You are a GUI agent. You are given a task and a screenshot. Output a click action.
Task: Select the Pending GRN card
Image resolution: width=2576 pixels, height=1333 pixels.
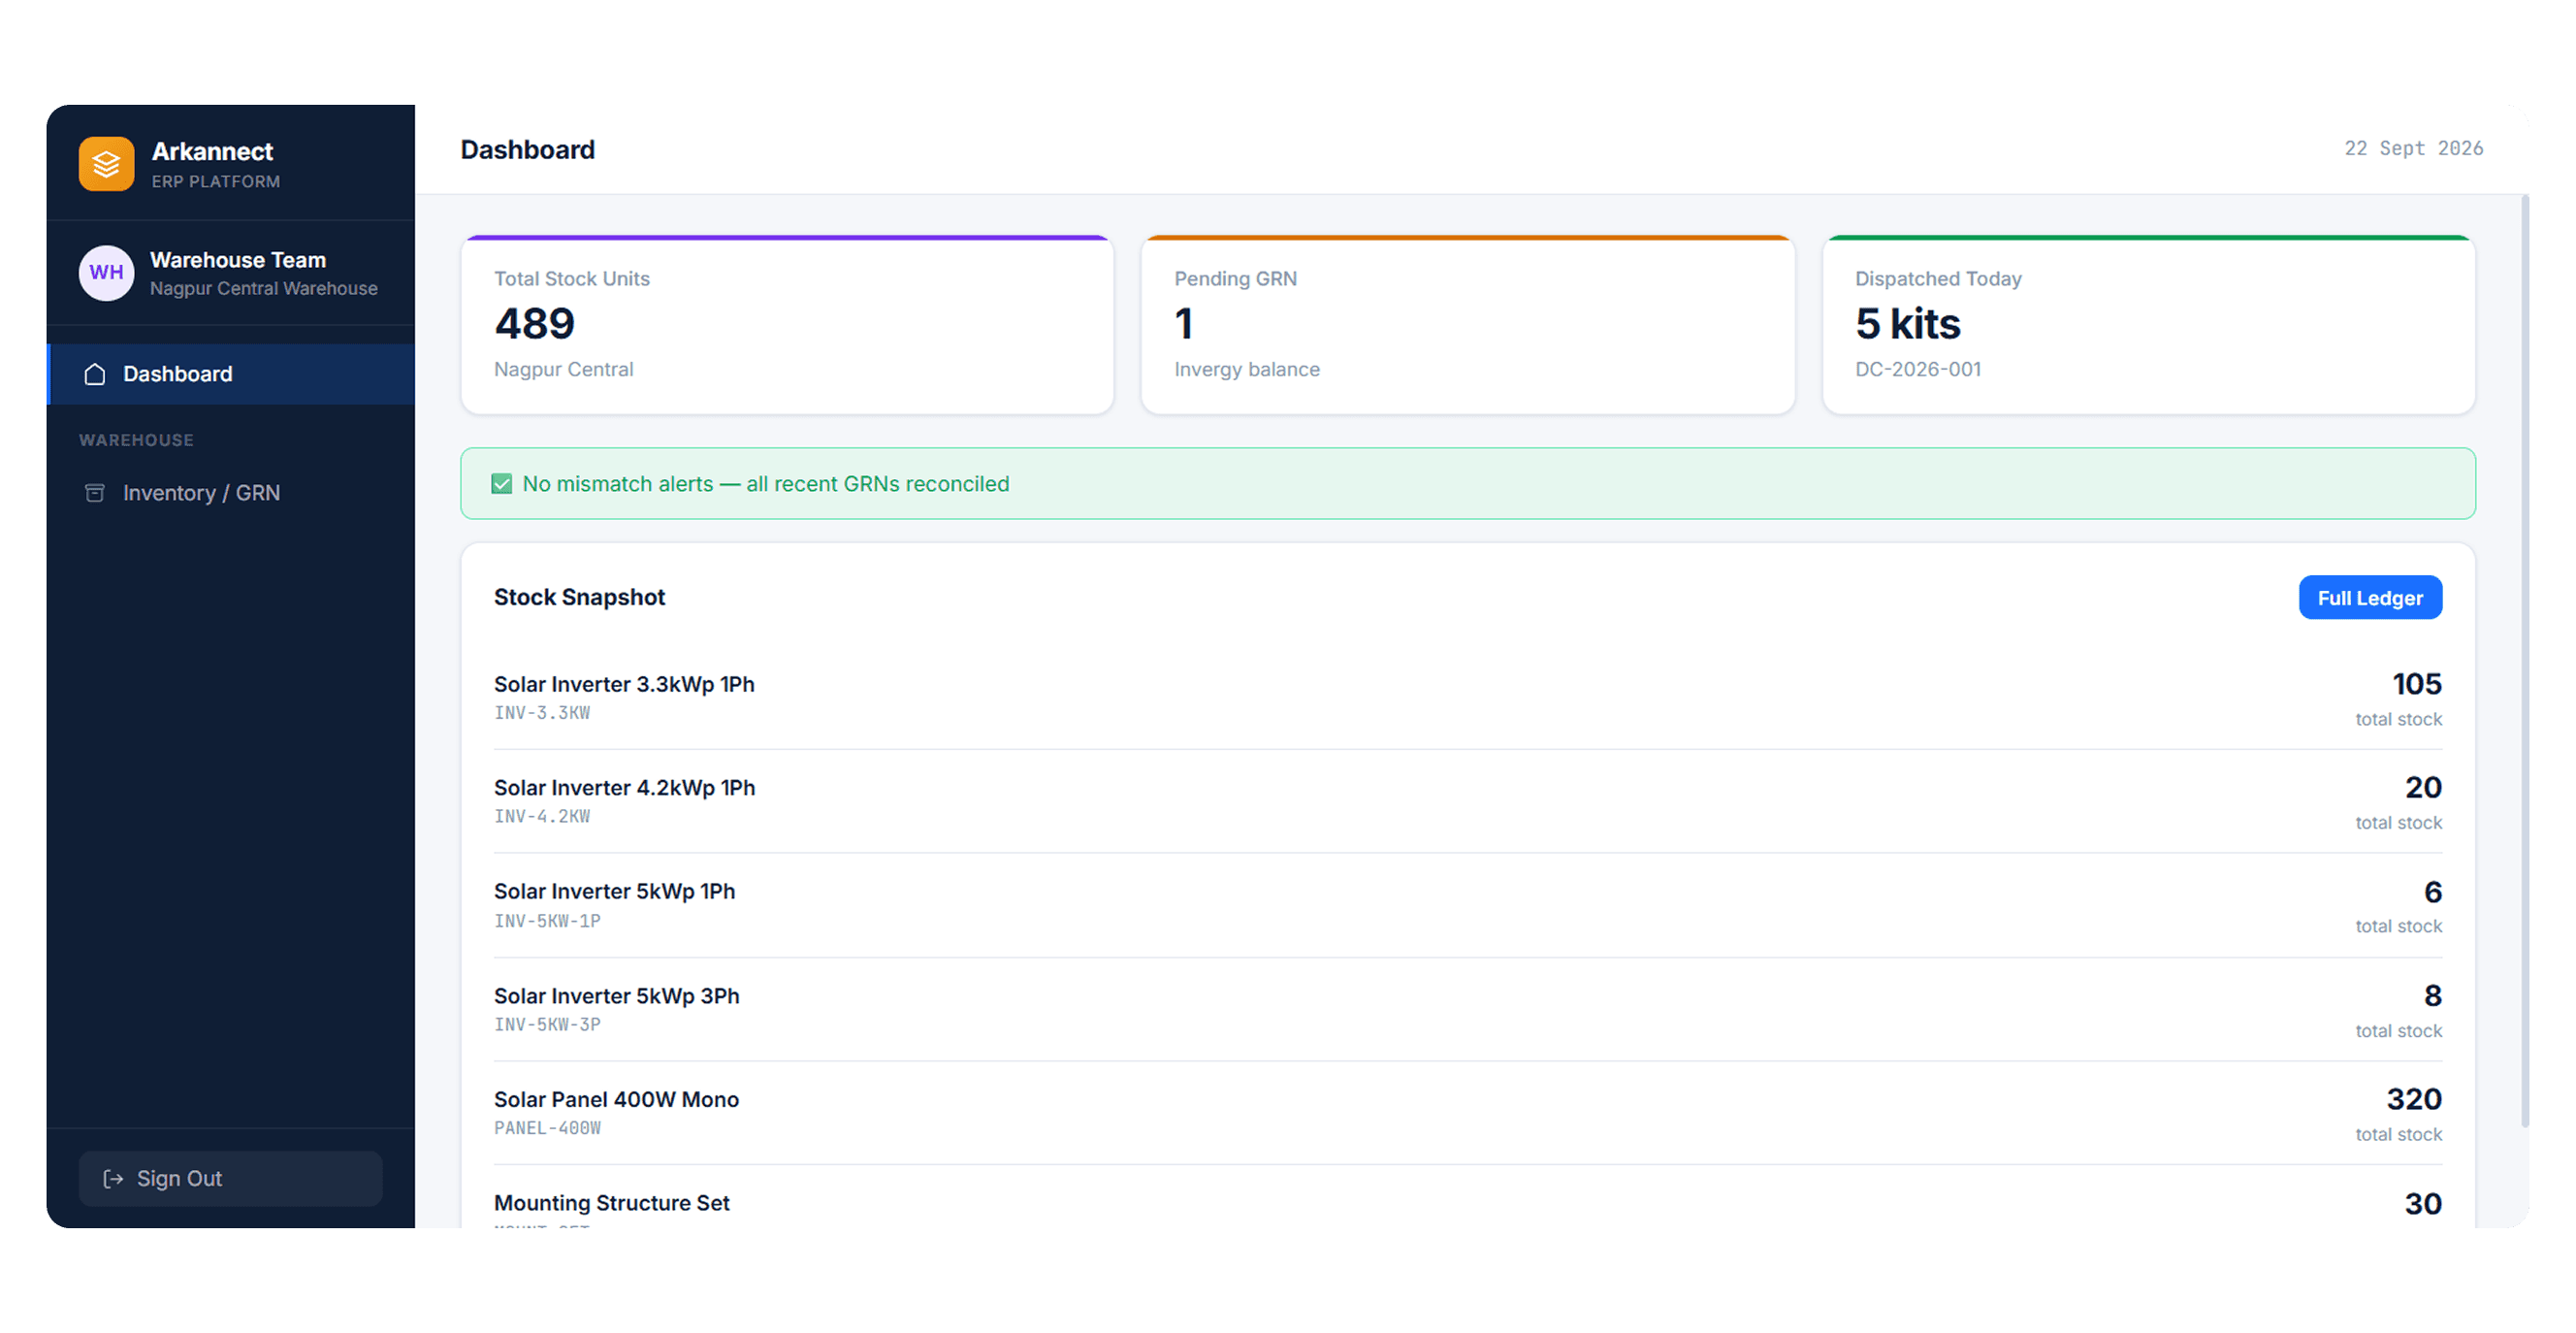click(x=1468, y=325)
